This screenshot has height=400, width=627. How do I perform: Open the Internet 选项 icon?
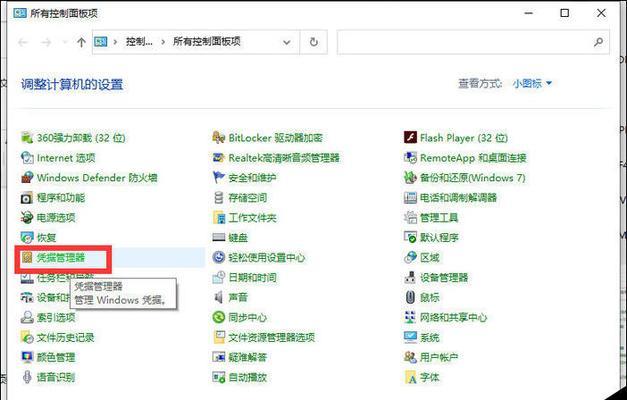tap(27, 158)
